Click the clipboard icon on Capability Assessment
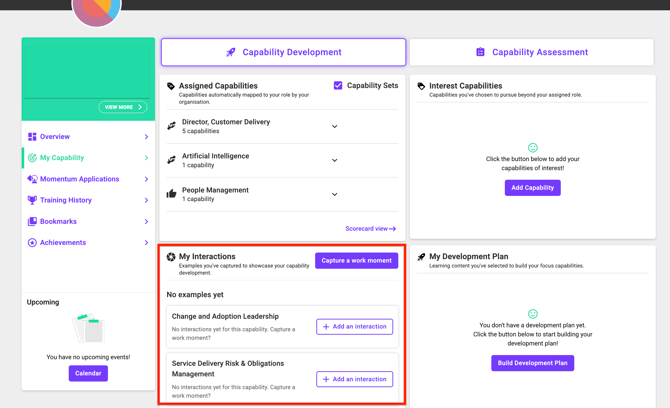 click(x=480, y=52)
